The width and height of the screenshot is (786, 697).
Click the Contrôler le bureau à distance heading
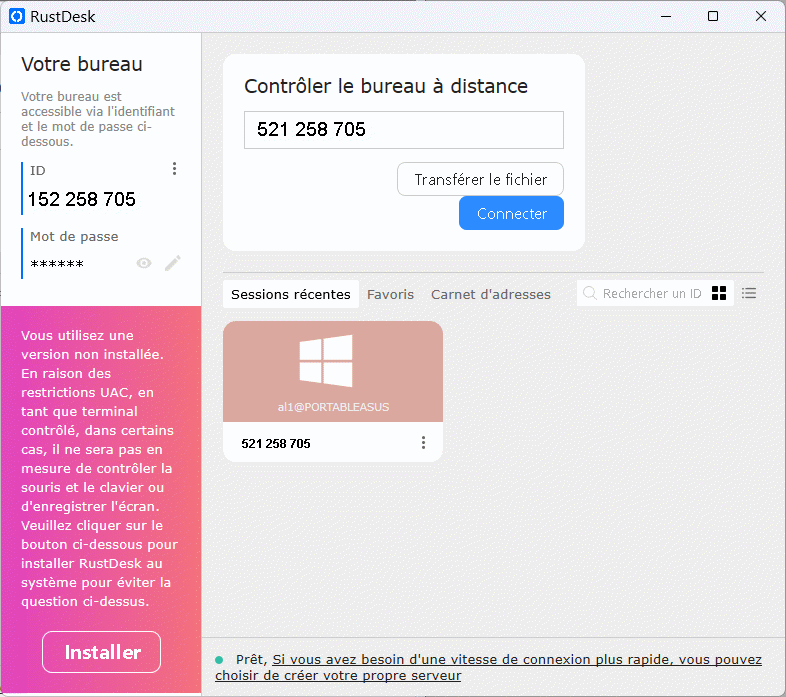tap(386, 86)
